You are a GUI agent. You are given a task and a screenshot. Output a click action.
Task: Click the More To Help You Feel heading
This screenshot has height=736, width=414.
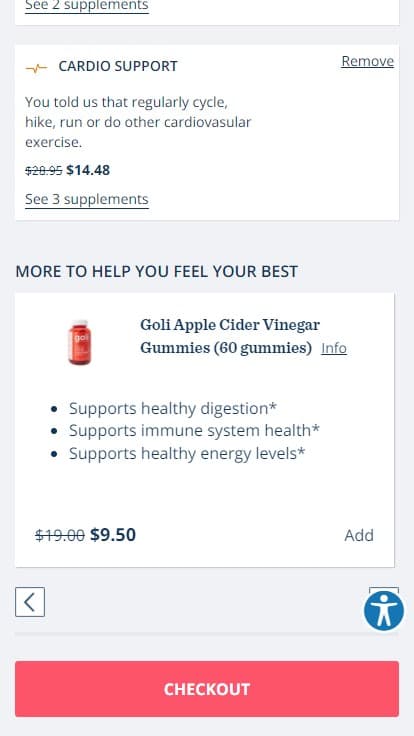point(157,271)
